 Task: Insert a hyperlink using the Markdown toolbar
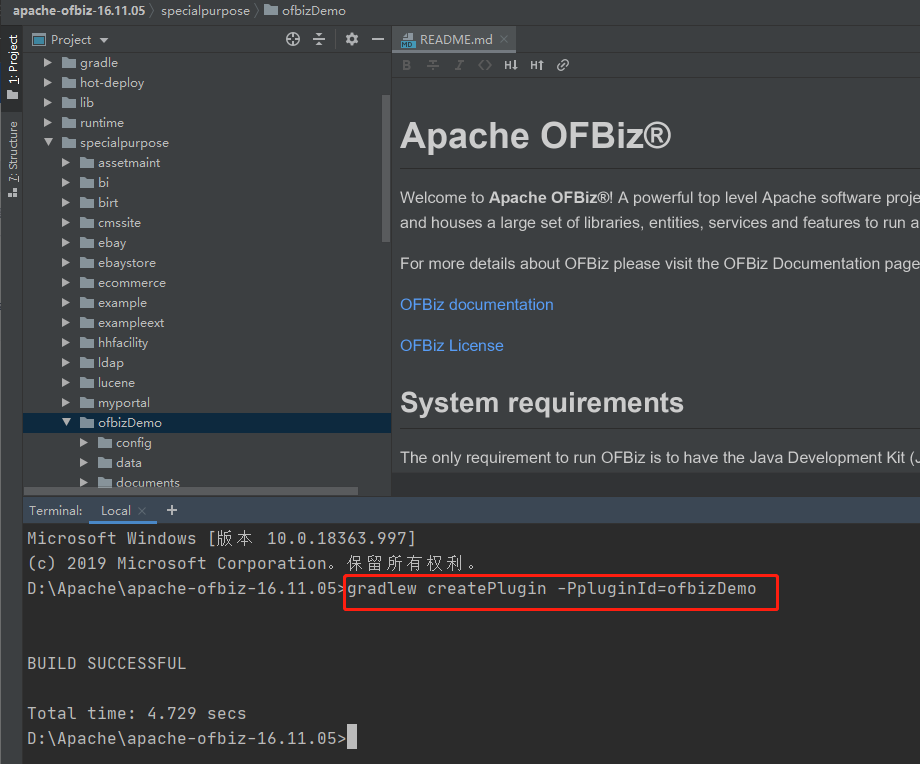[562, 65]
